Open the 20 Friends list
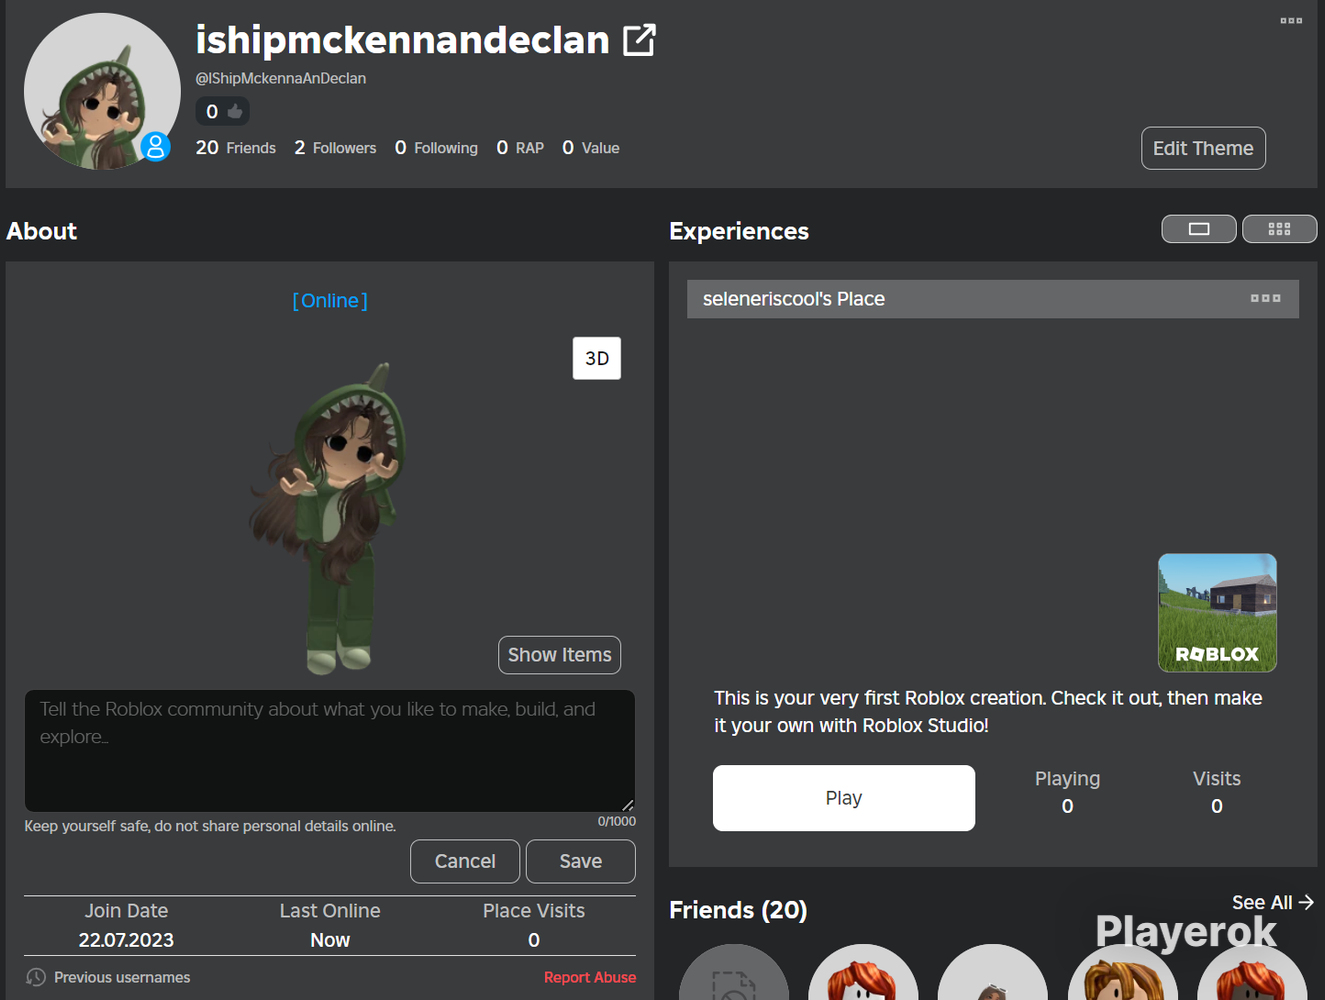This screenshot has height=1000, width=1325. pos(236,148)
